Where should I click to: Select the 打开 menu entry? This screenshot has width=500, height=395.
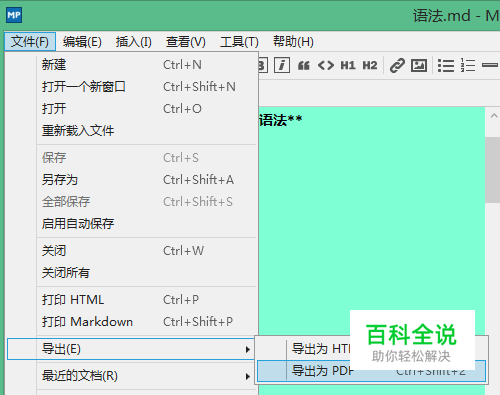tap(147, 109)
